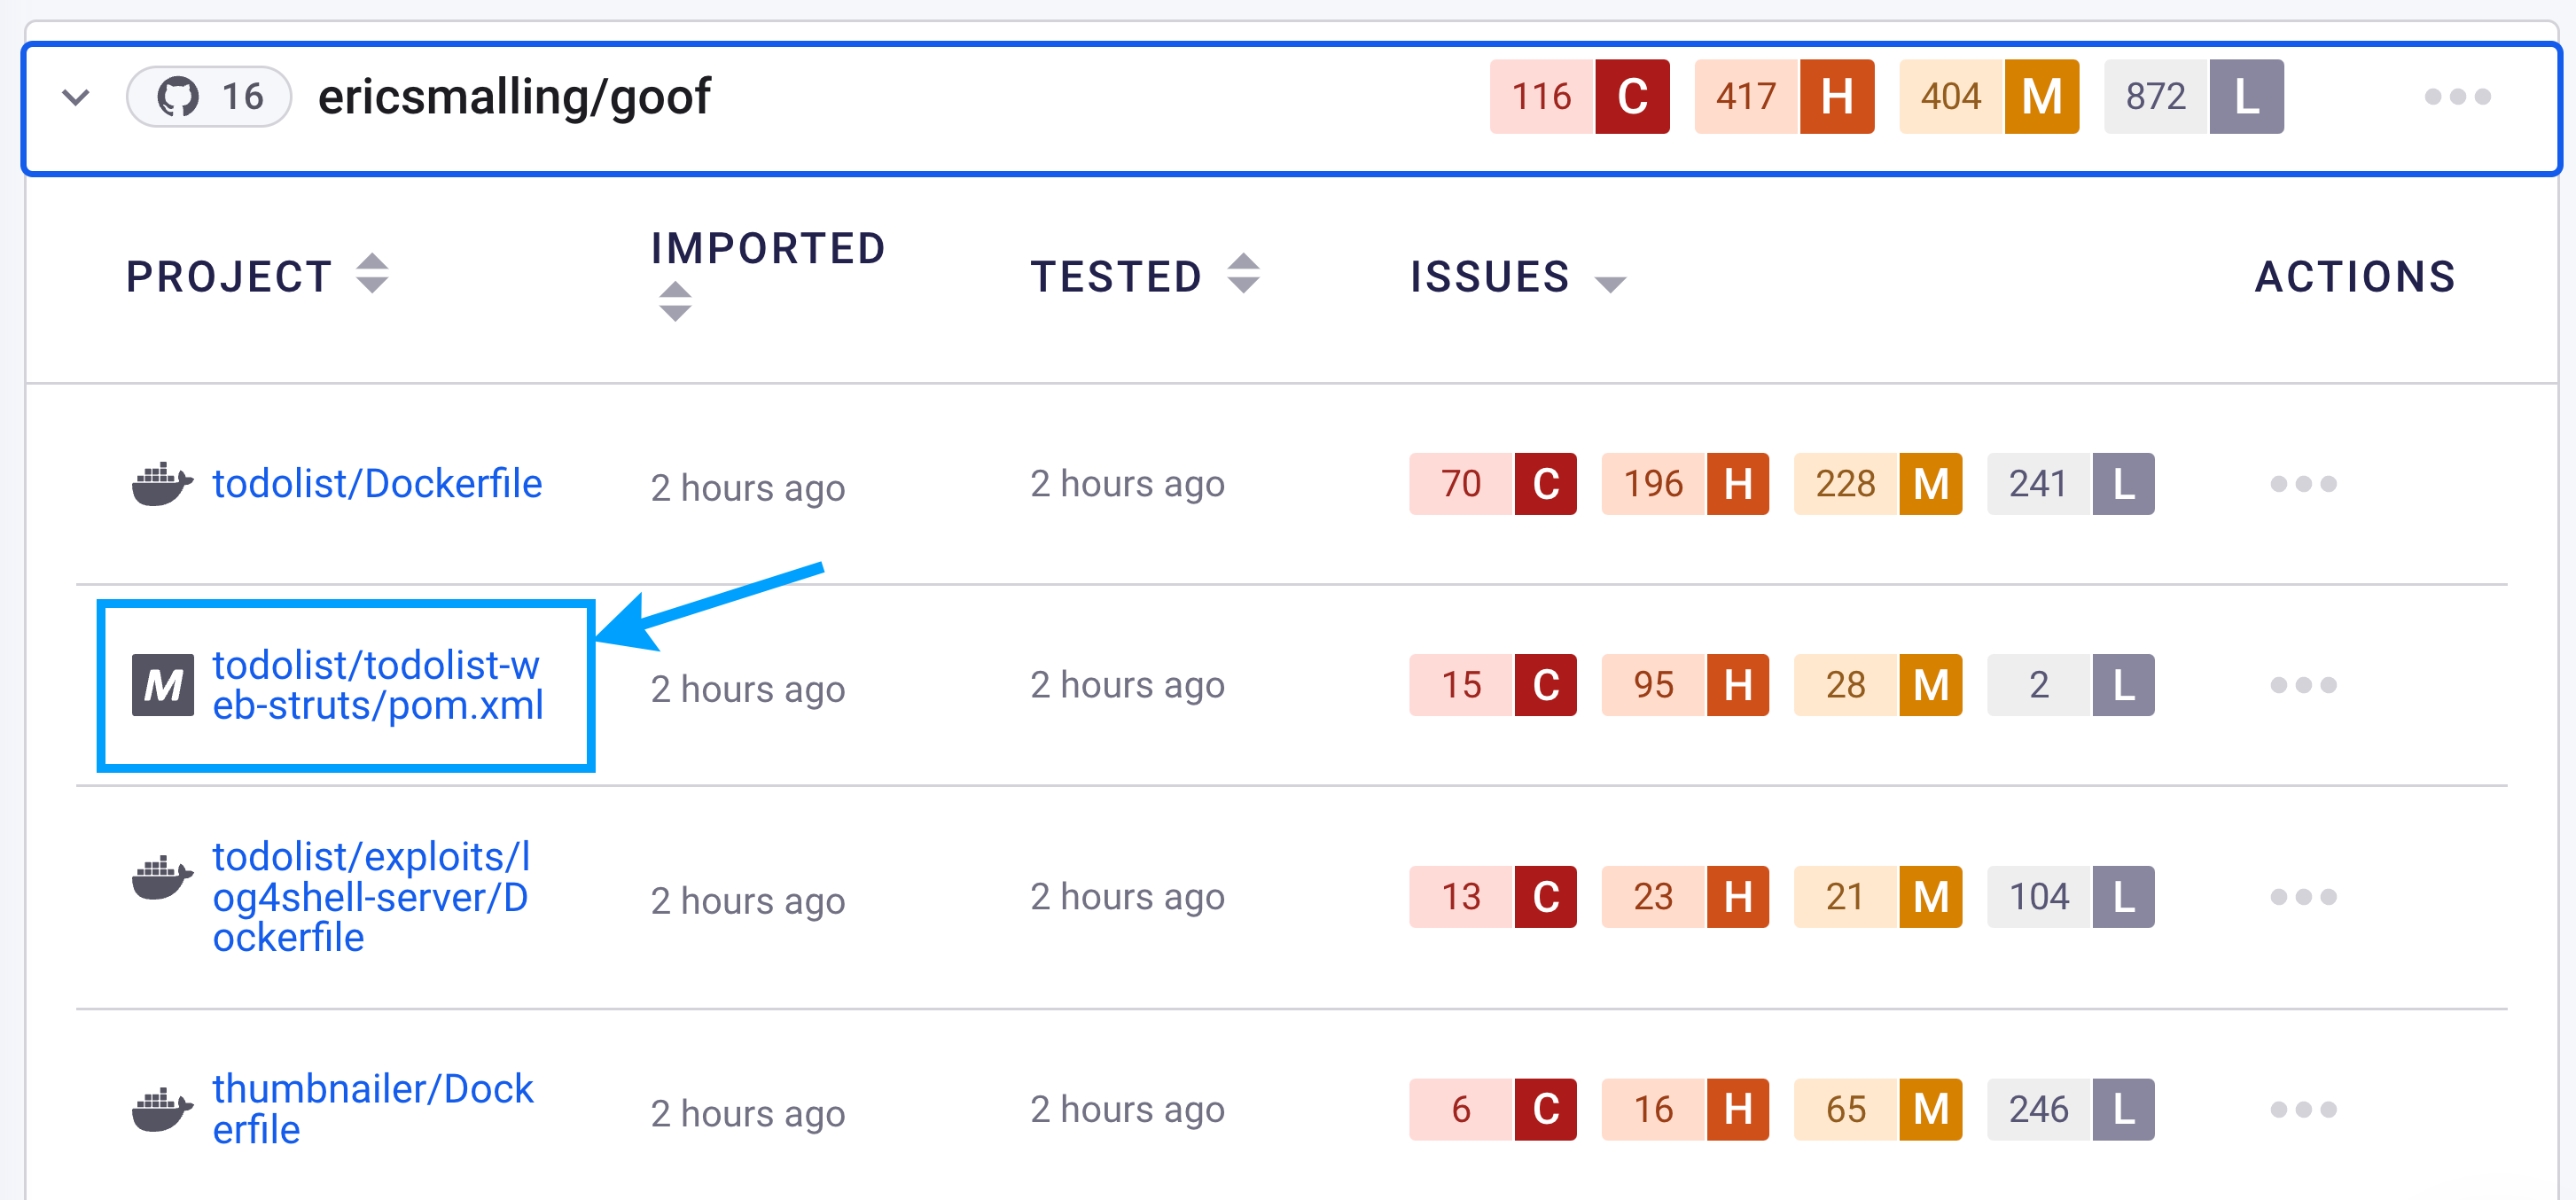Screen dimensions: 2576x1200
Task: Click the GitHub icon badge showing 16
Action: [x=209, y=97]
